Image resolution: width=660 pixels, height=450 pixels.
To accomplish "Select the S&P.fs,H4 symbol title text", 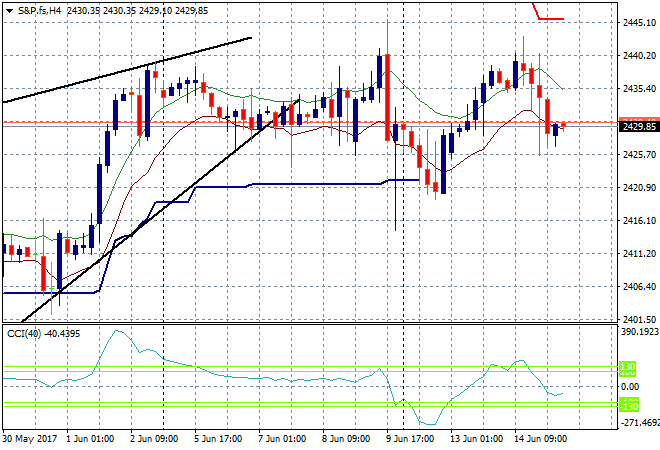I will pos(40,11).
